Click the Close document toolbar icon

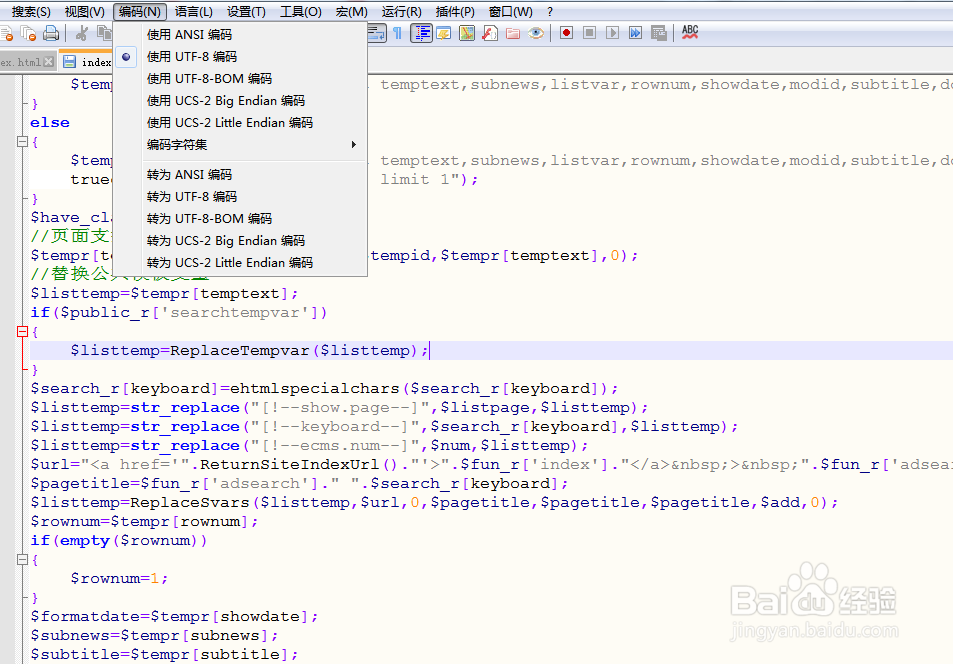click(x=5, y=33)
